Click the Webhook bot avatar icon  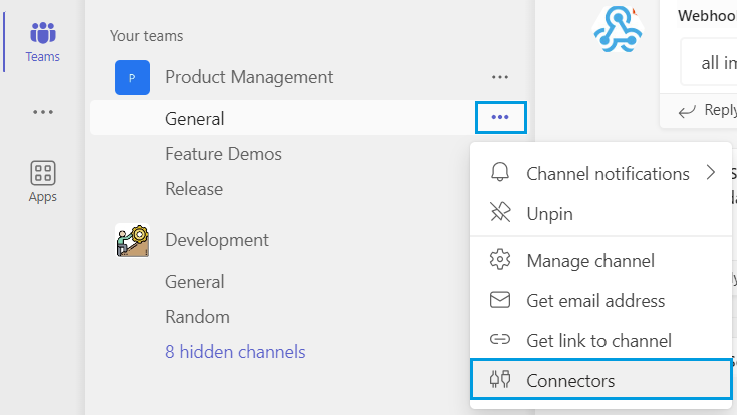[x=617, y=30]
